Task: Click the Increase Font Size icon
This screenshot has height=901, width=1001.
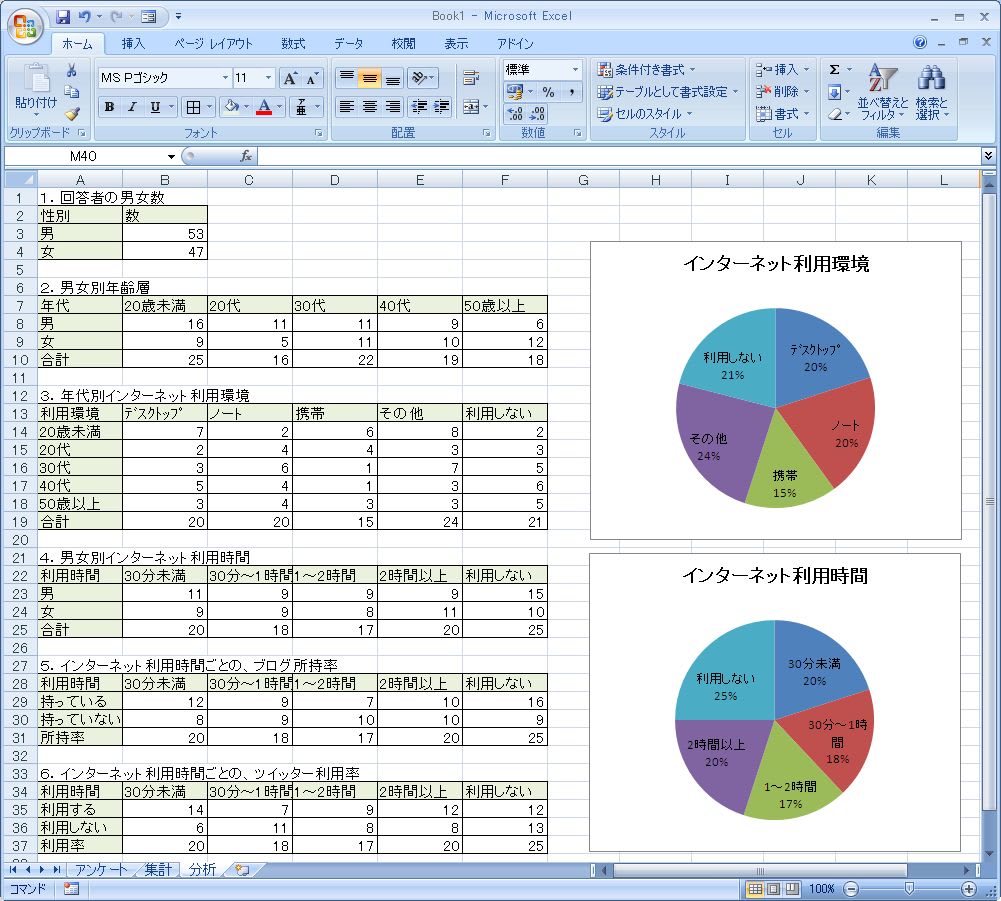Action: coord(290,78)
